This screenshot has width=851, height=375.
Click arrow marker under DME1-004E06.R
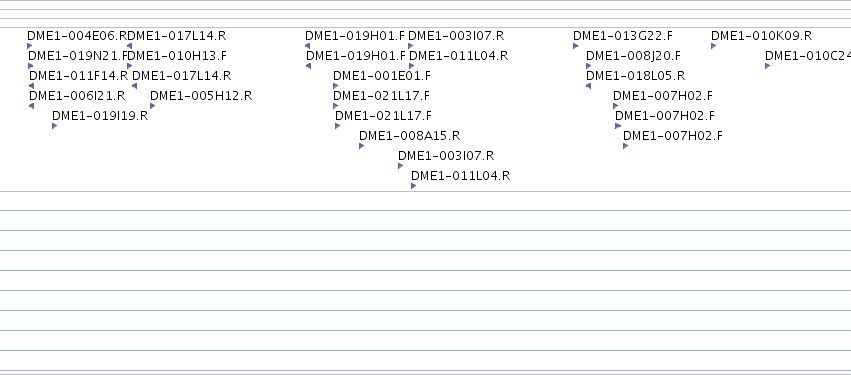point(29,46)
